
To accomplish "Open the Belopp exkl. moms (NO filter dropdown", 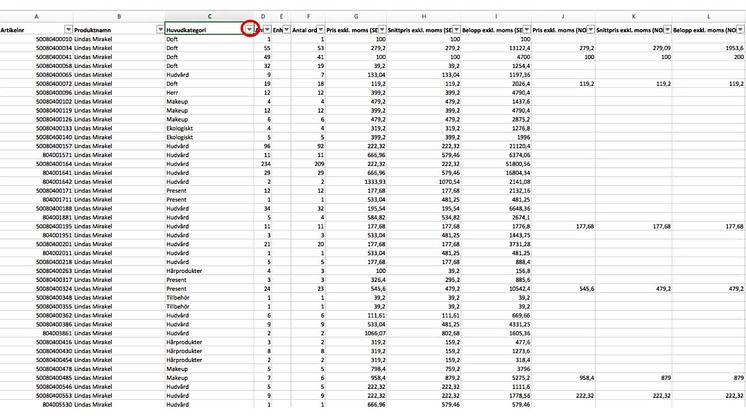I will pyautogui.click(x=741, y=29).
